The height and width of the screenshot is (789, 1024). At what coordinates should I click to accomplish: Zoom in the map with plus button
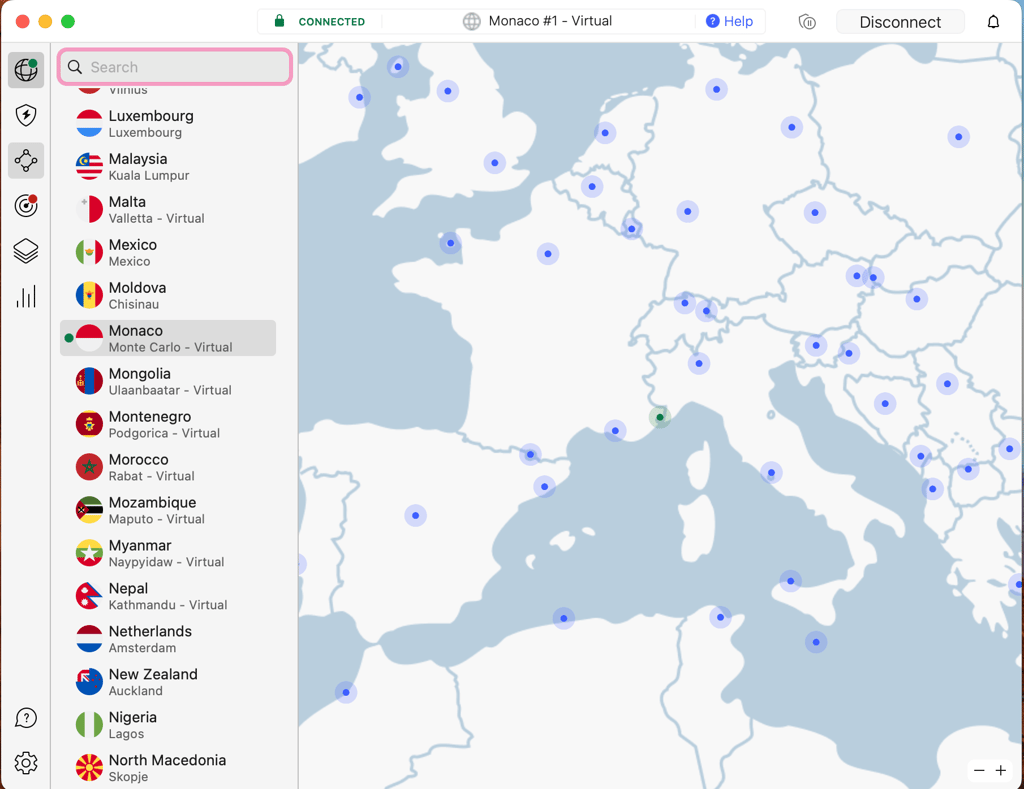coord(1000,771)
